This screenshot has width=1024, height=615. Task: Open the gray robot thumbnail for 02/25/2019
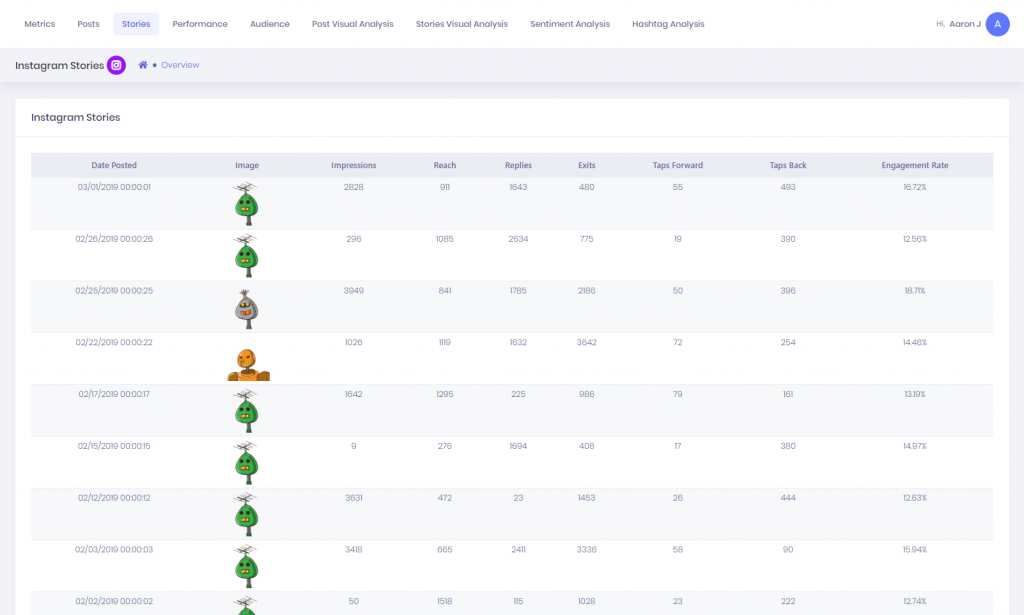coord(247,309)
